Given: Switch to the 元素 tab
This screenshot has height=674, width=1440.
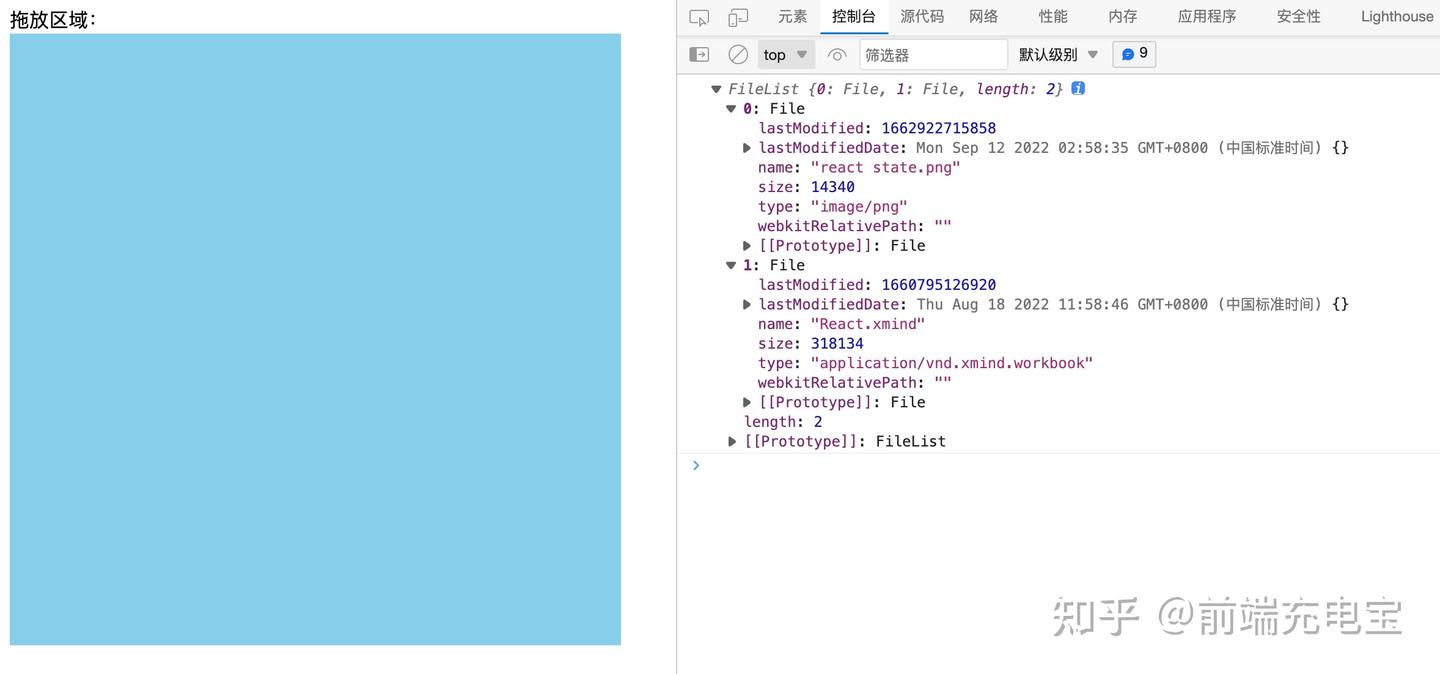Looking at the screenshot, I should point(793,16).
